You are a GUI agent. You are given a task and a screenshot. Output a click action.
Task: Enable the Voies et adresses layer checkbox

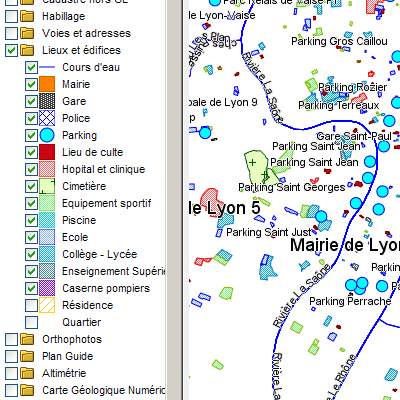click(12, 33)
